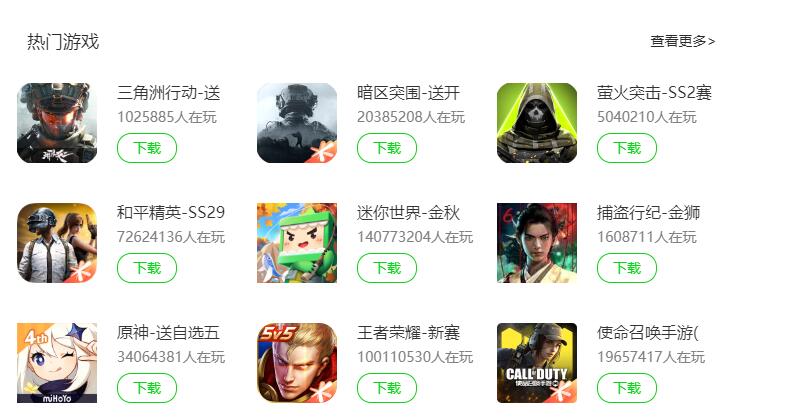The image size is (789, 420).
Task: Click 查看更多 to see more games
Action: click(x=682, y=41)
